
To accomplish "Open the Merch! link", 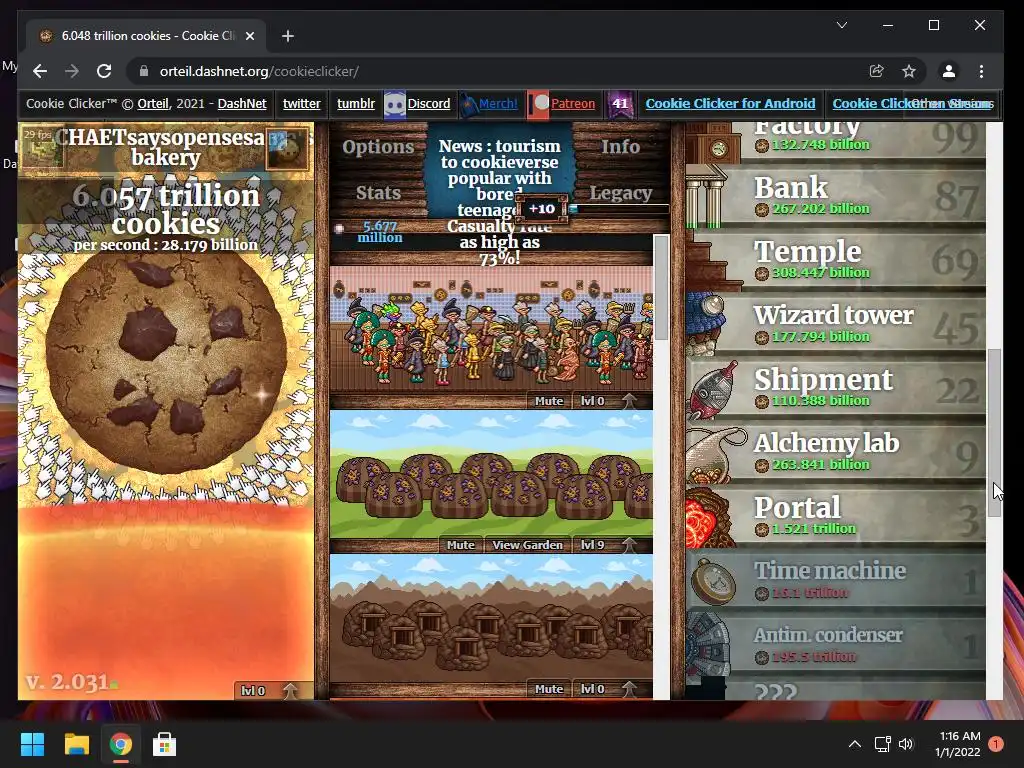I will point(498,103).
